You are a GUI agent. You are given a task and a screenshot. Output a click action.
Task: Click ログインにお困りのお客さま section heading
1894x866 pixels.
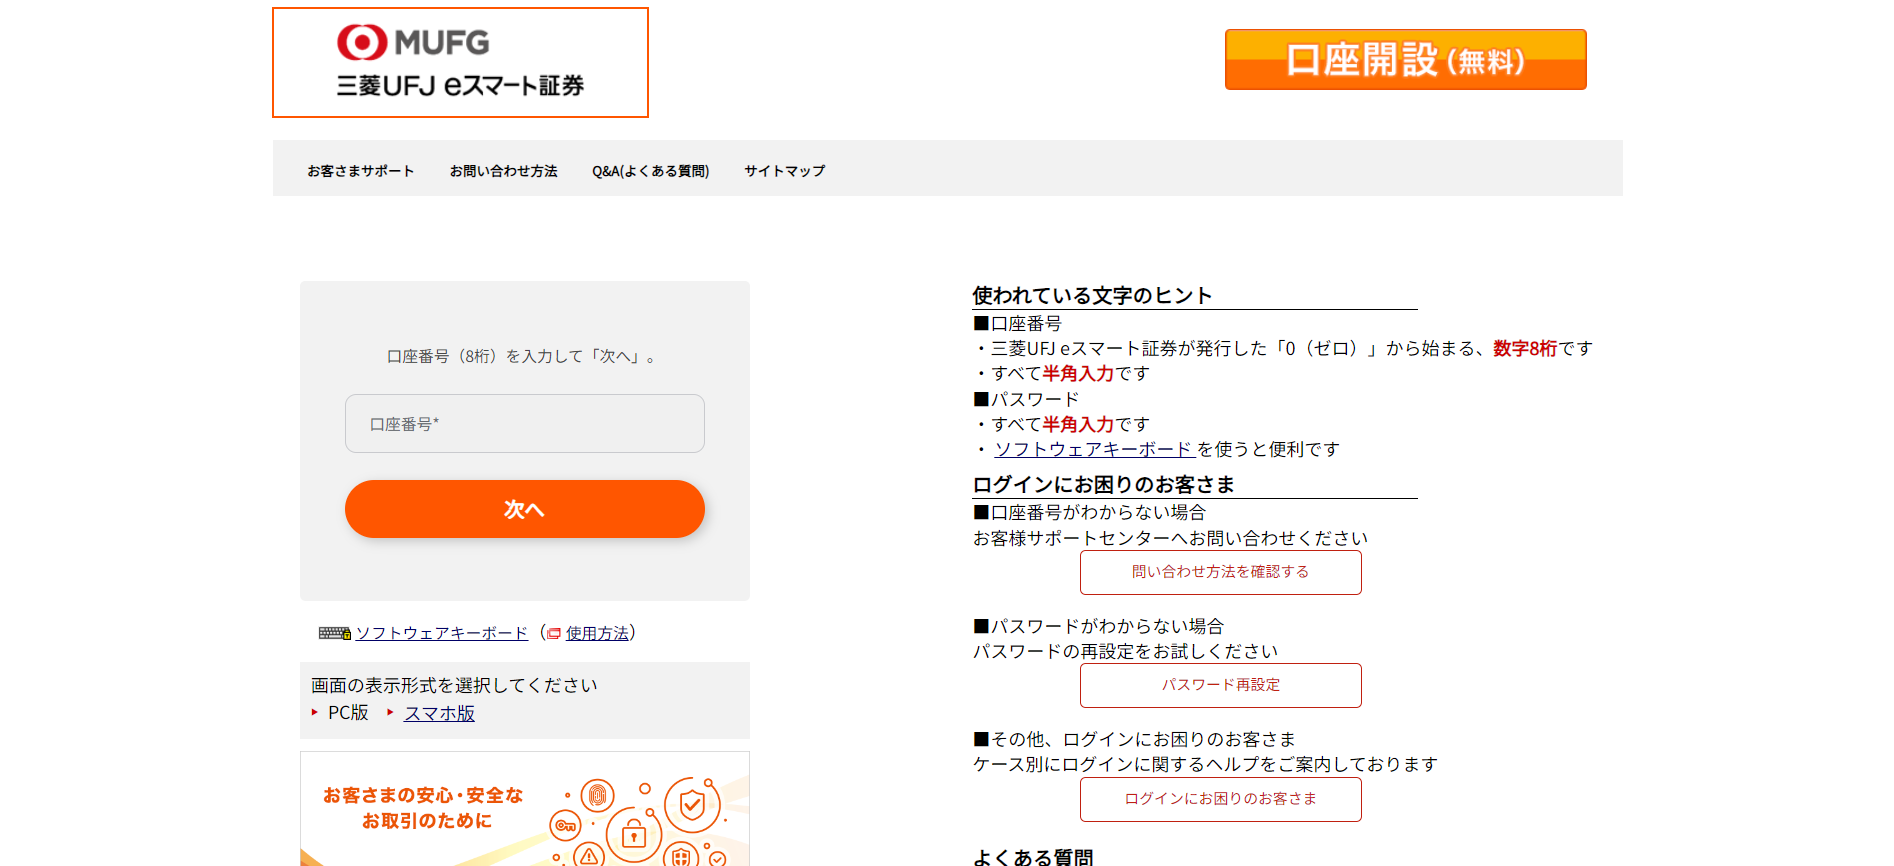coord(1104,484)
